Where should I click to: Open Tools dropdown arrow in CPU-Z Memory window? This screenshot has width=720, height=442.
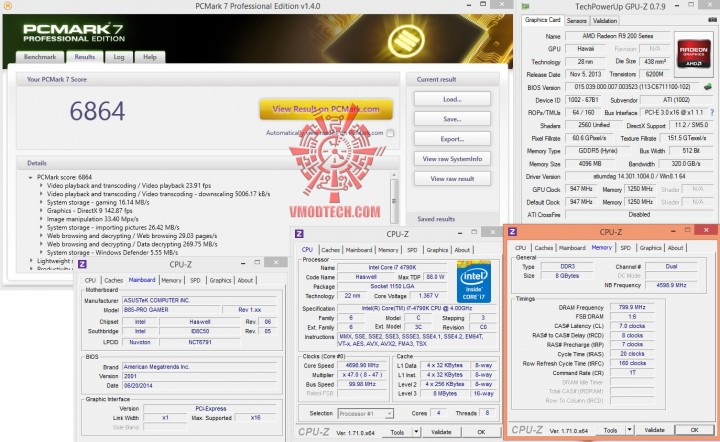[630, 430]
